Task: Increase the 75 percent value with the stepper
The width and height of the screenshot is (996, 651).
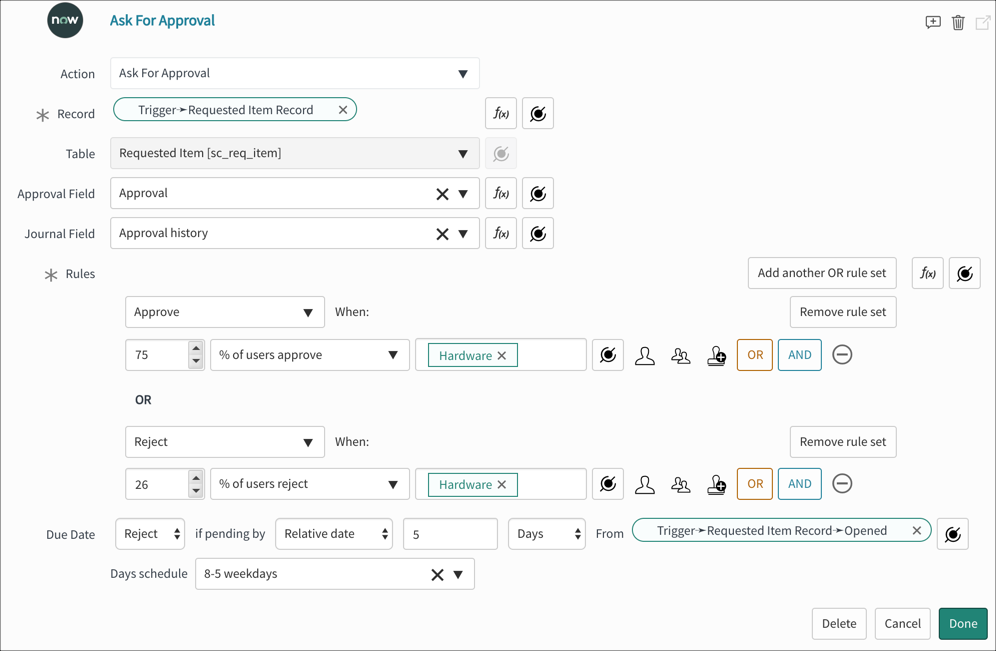Action: (x=196, y=349)
